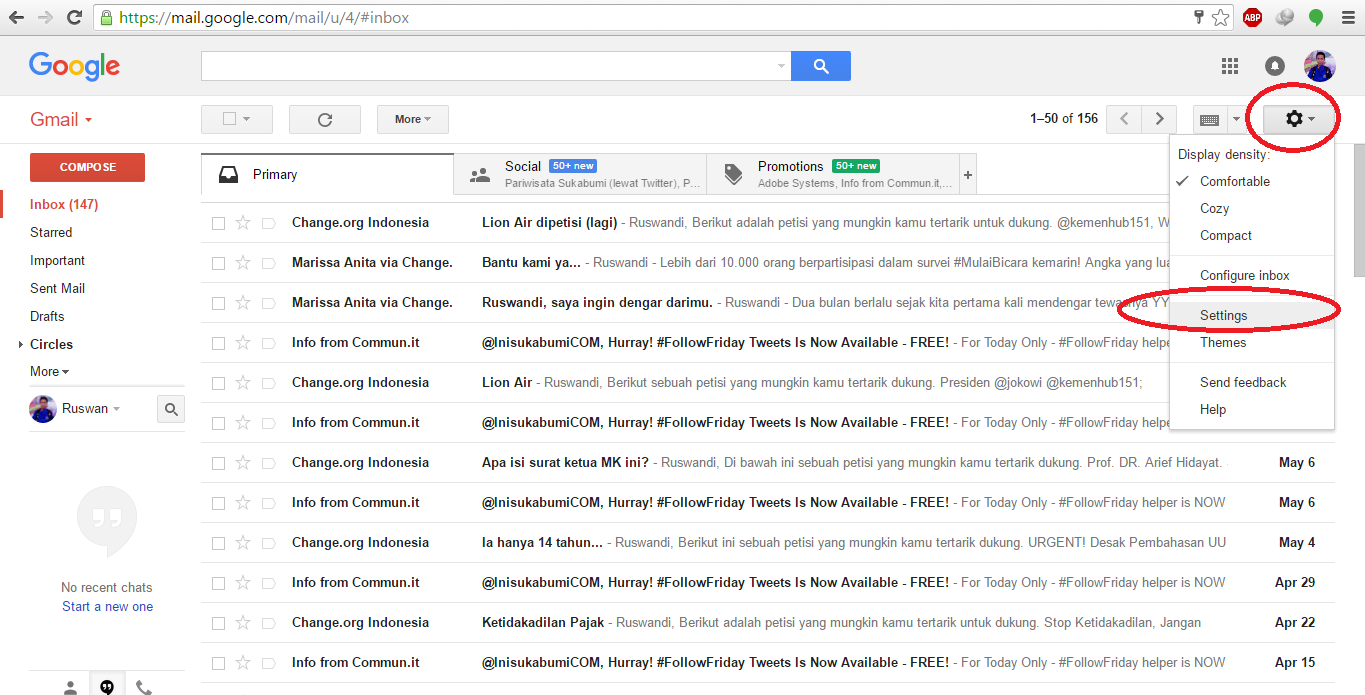Viewport: 1365px width, 695px height.
Task: Search chat contacts with magnifier icon
Action: click(x=171, y=409)
